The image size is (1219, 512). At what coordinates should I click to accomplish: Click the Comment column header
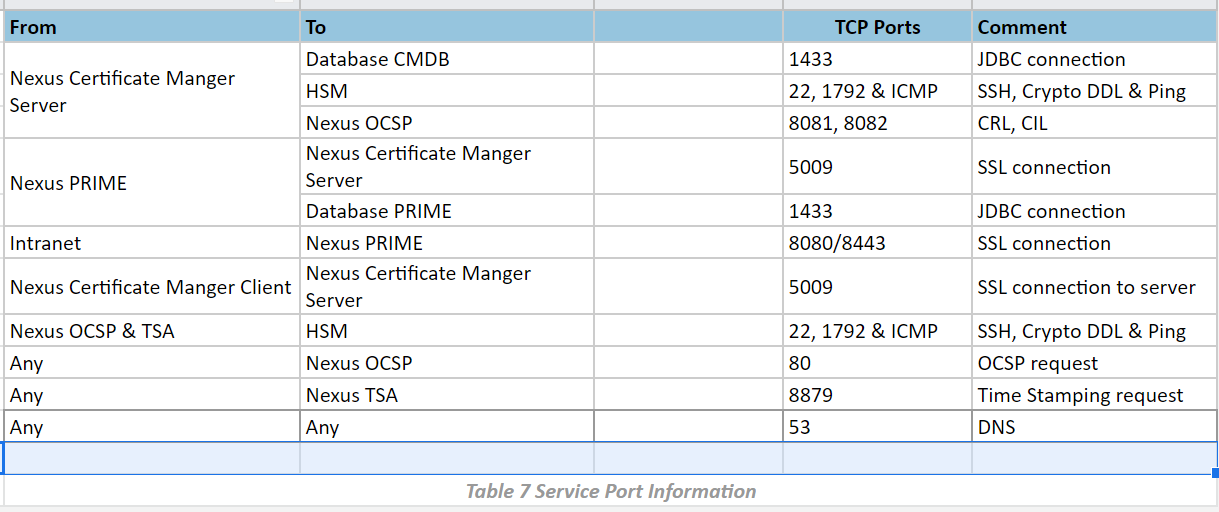(1094, 27)
